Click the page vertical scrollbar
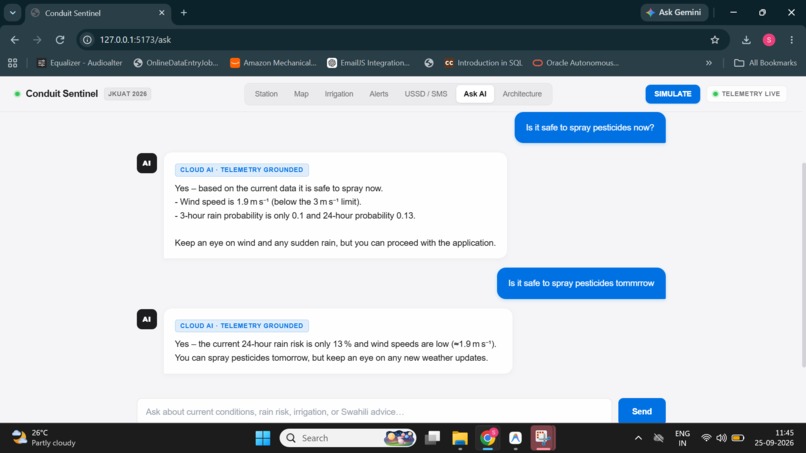The height and width of the screenshot is (453, 806). pos(803,264)
